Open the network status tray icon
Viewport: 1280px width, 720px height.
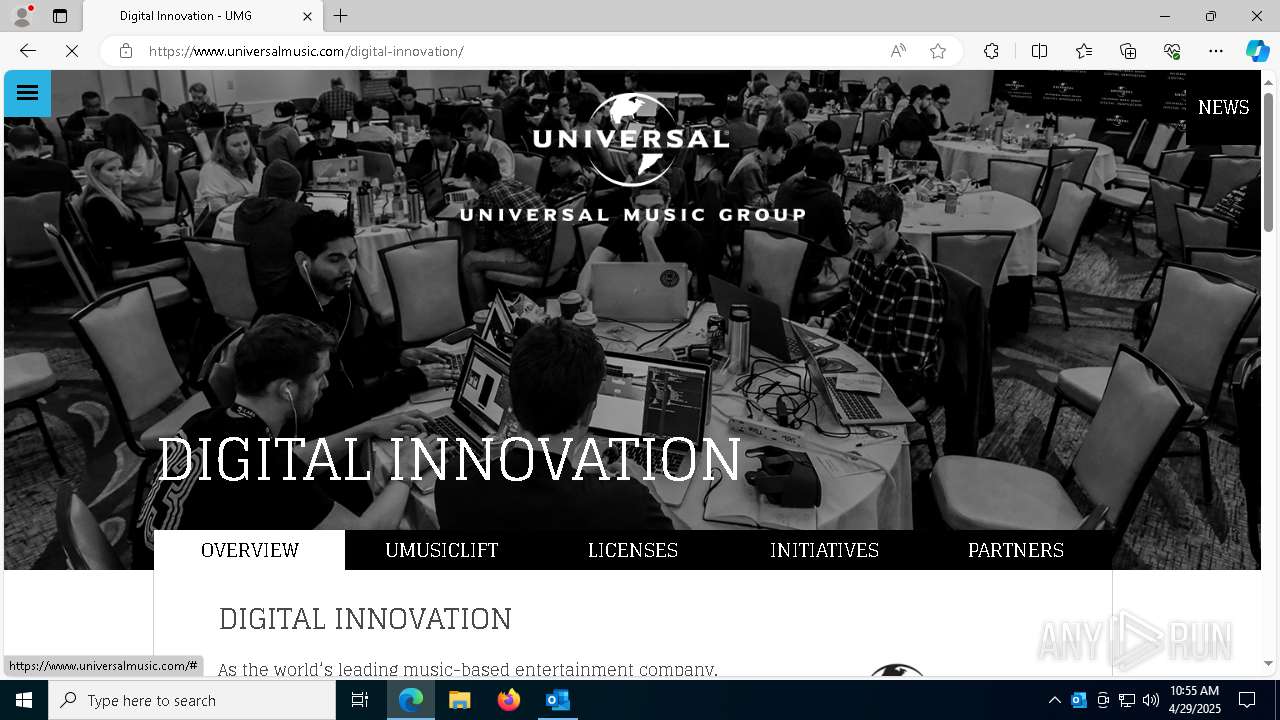1127,700
